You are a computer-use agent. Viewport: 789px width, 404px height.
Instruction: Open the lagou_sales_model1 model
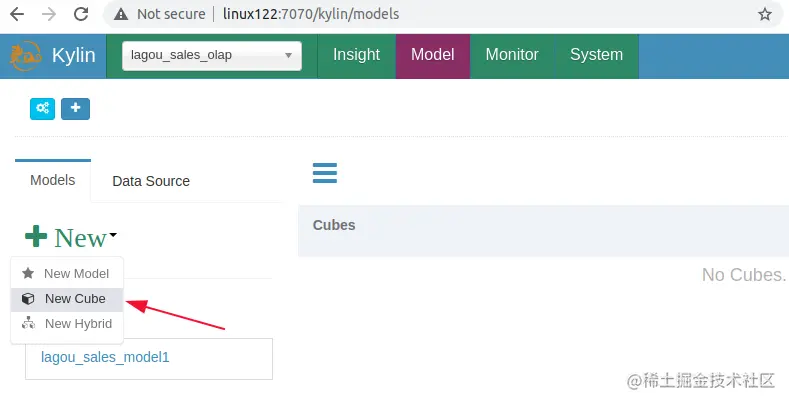point(105,357)
